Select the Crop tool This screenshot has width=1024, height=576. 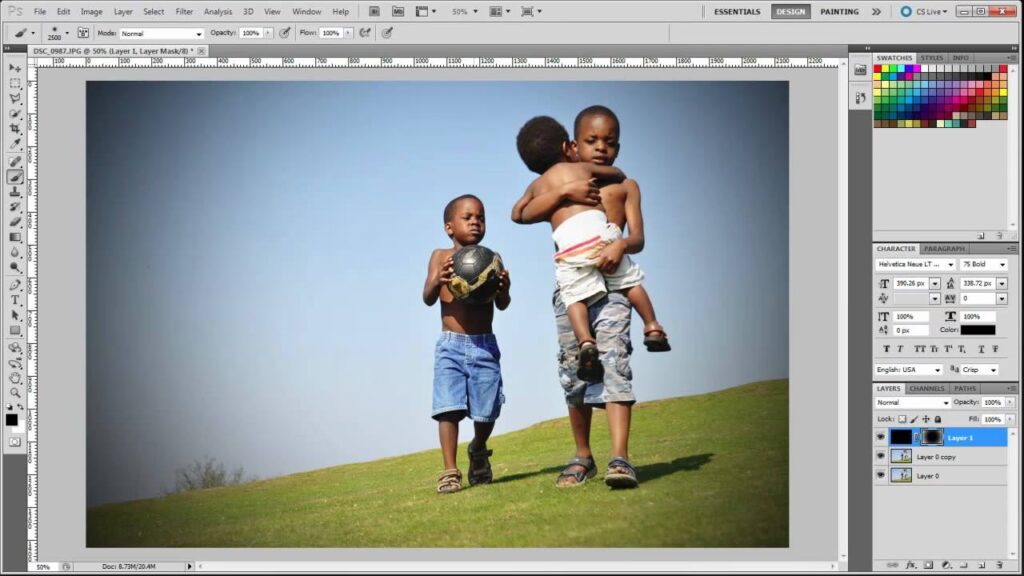(x=15, y=130)
